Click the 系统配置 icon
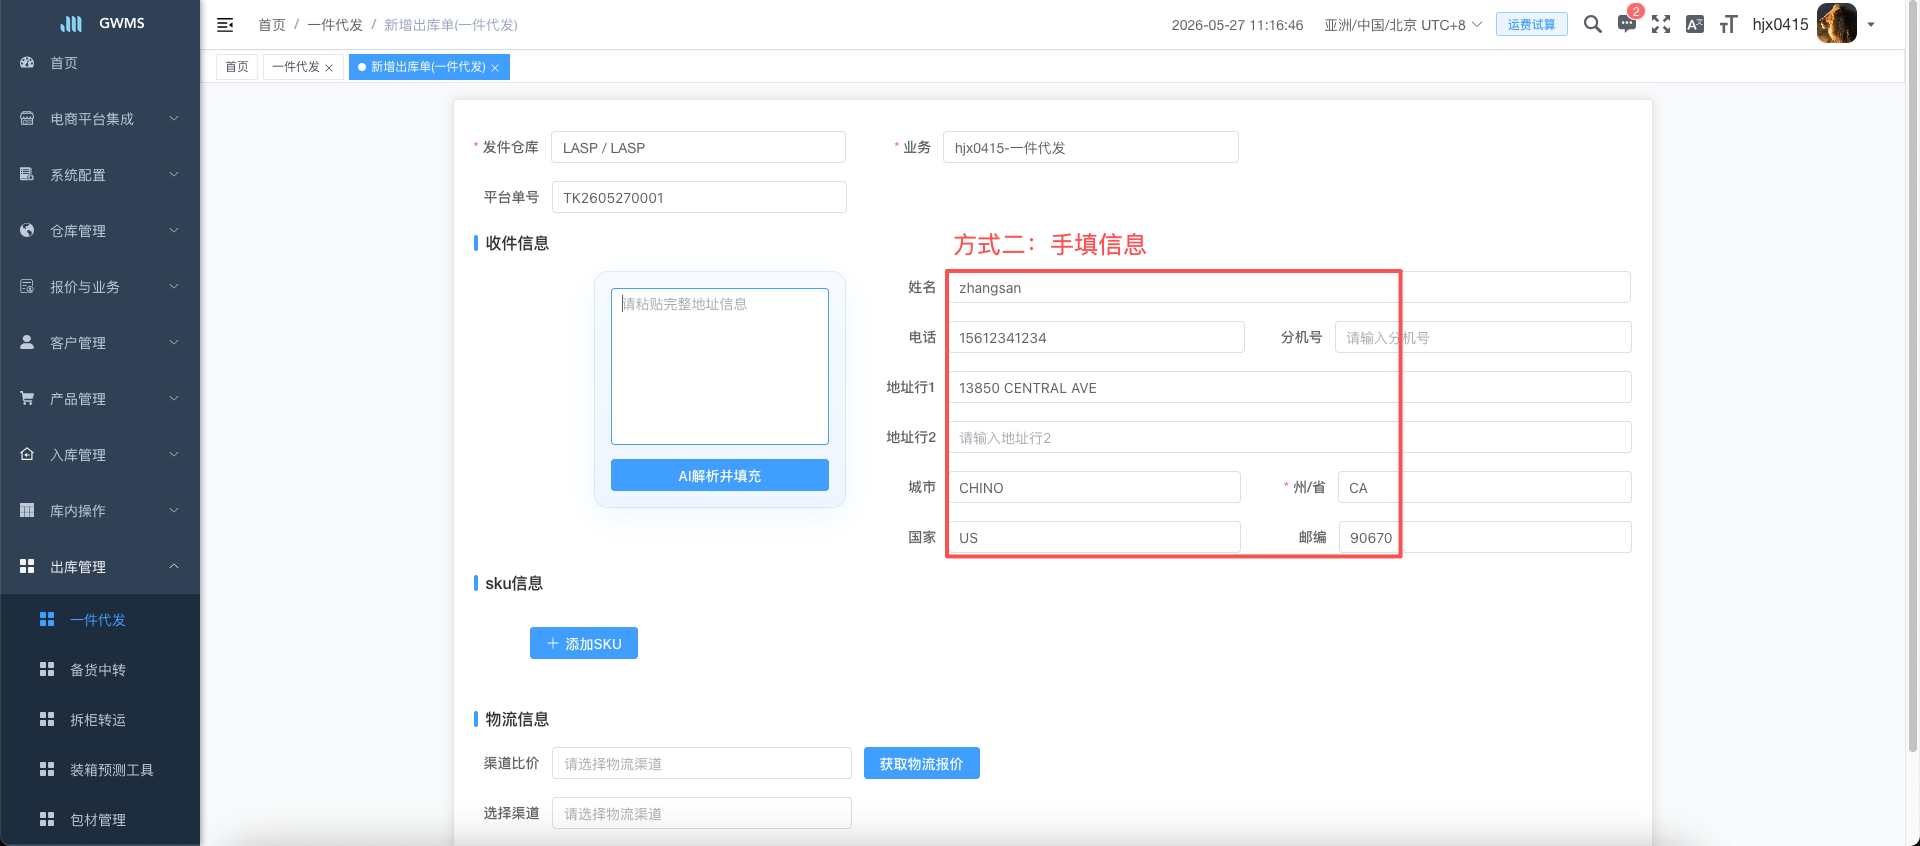The image size is (1920, 846). point(27,174)
